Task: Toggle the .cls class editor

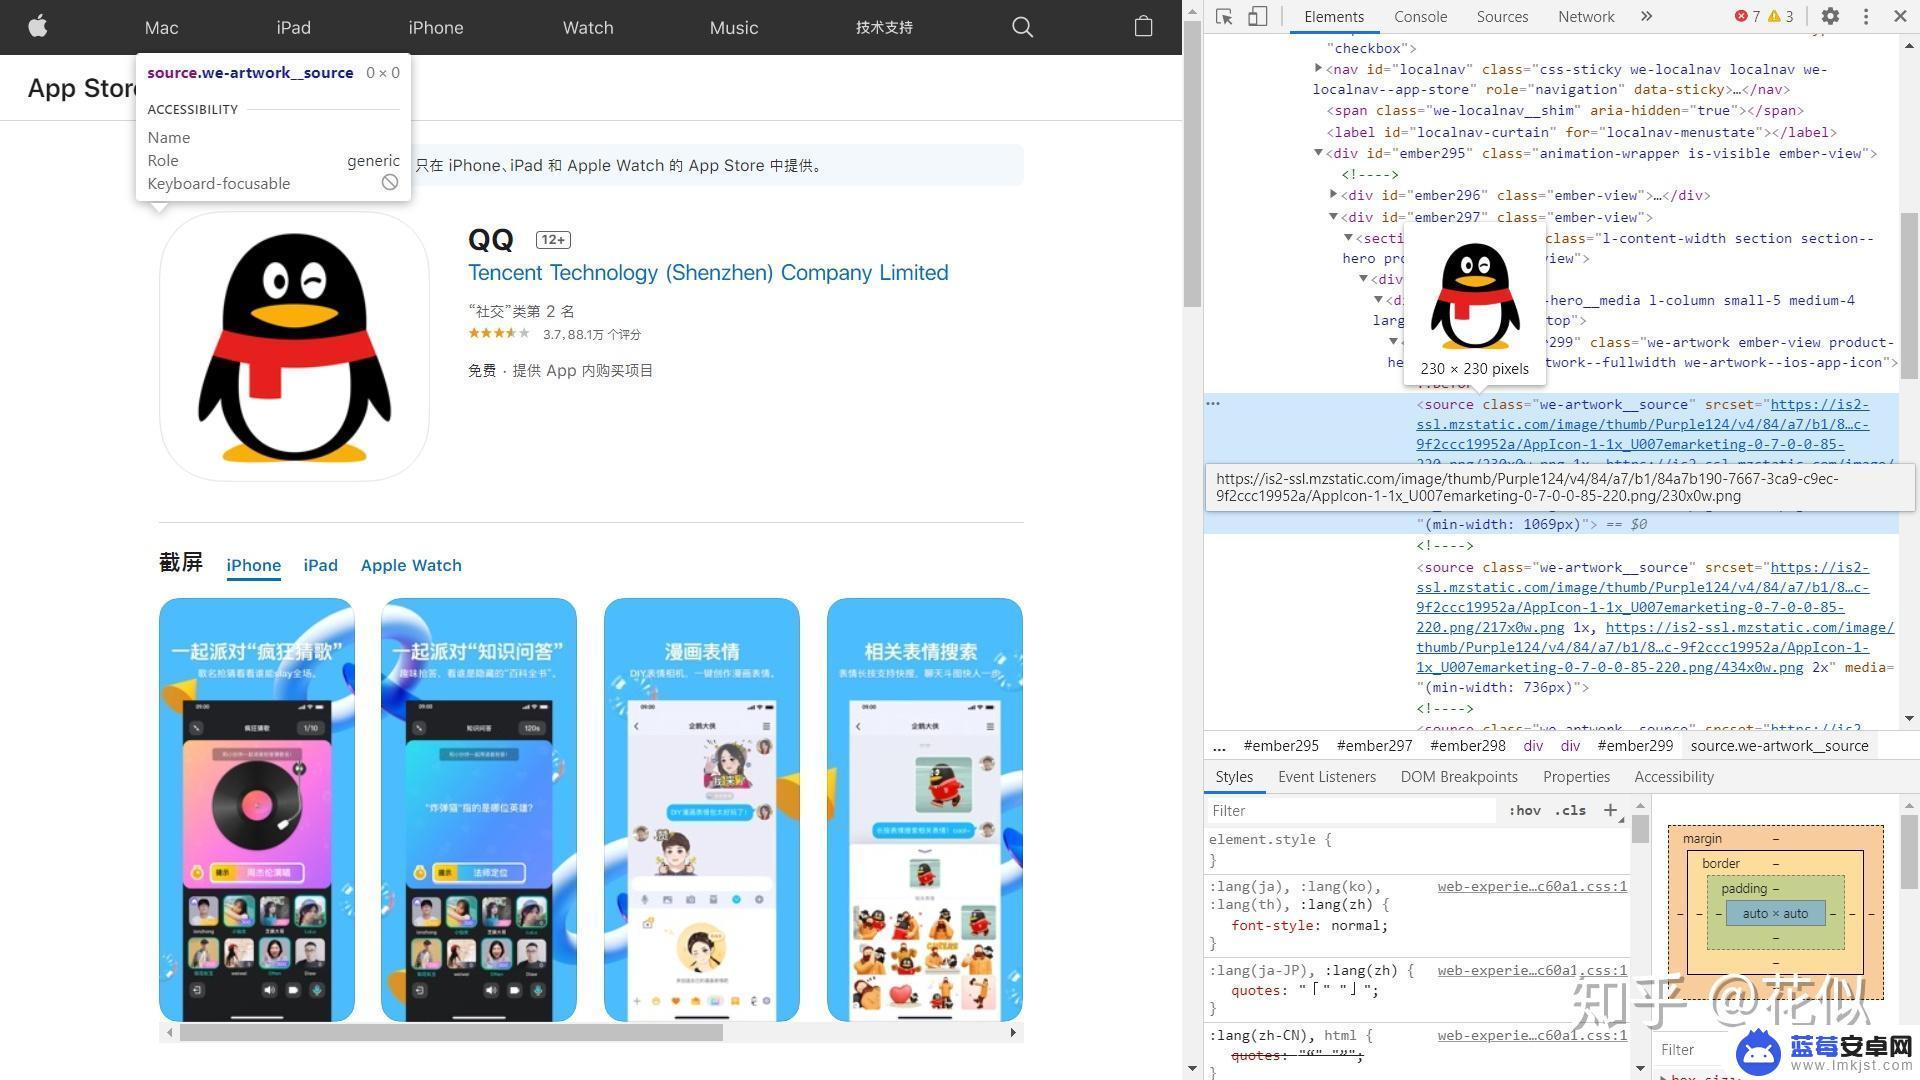Action: pyautogui.click(x=1570, y=810)
